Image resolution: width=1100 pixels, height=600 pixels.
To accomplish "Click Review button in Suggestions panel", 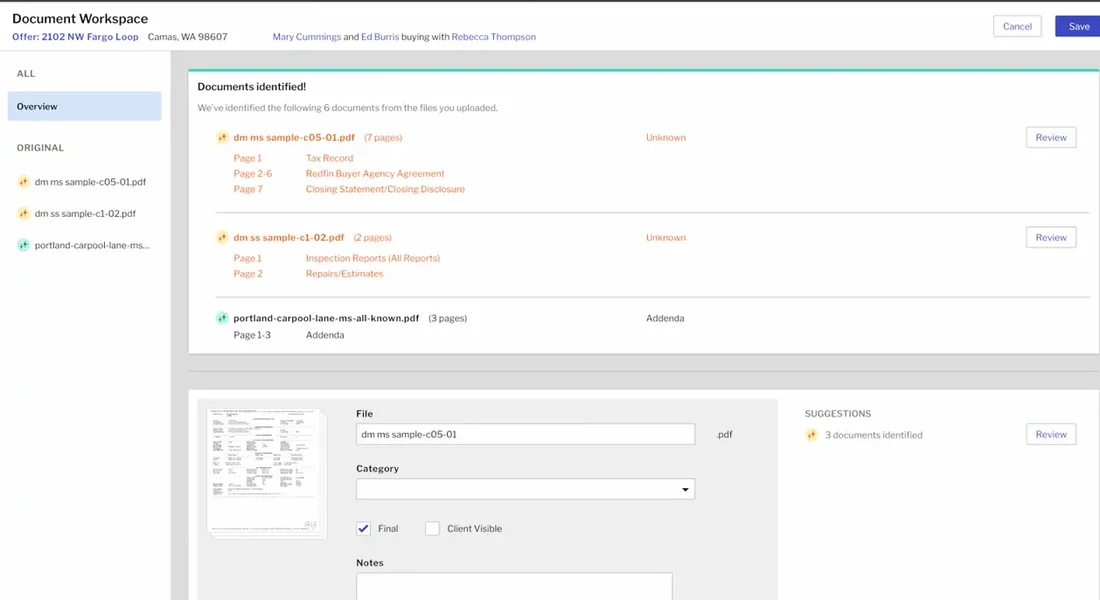I will click(1051, 434).
